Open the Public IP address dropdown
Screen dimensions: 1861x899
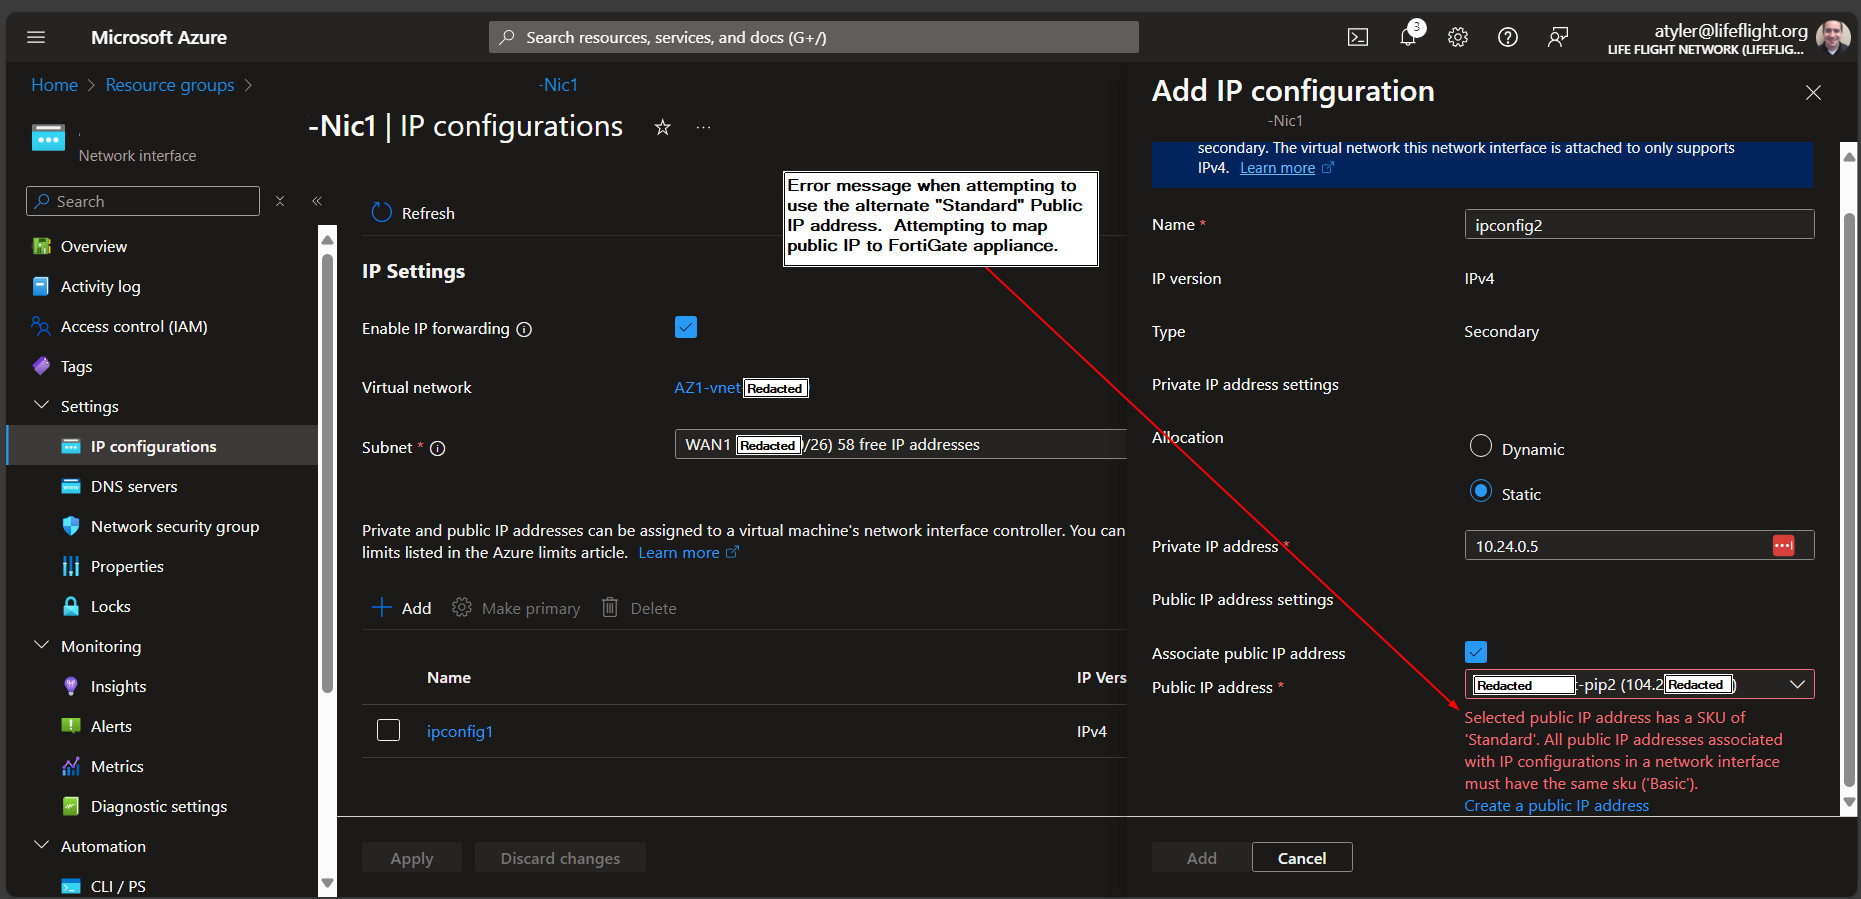(x=1639, y=684)
